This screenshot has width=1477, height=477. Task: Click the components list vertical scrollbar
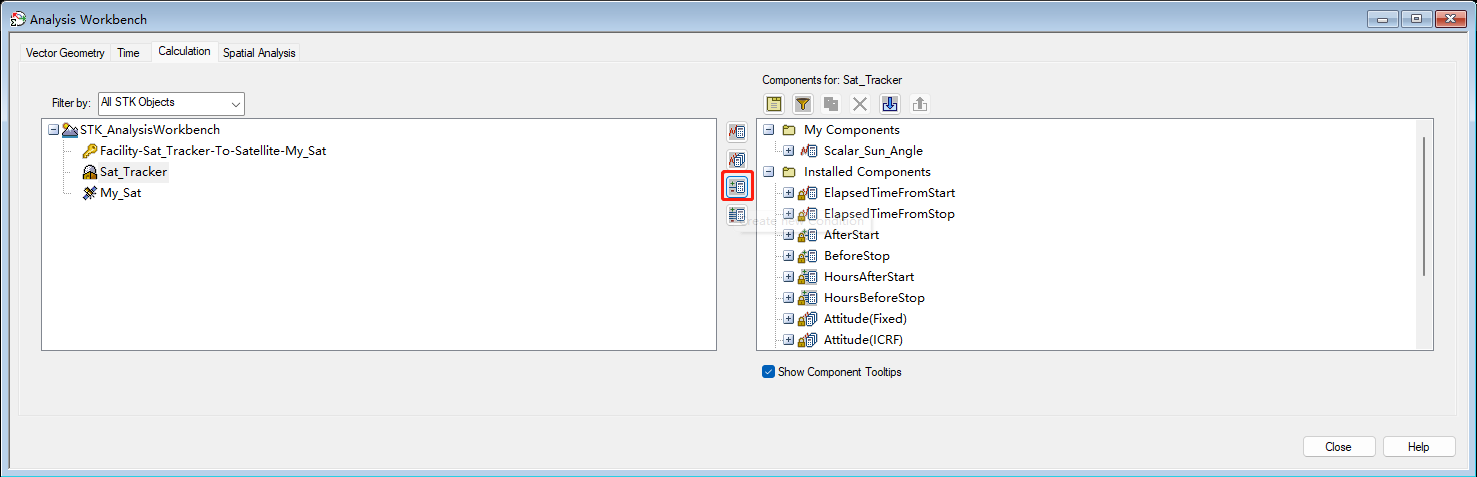1423,205
